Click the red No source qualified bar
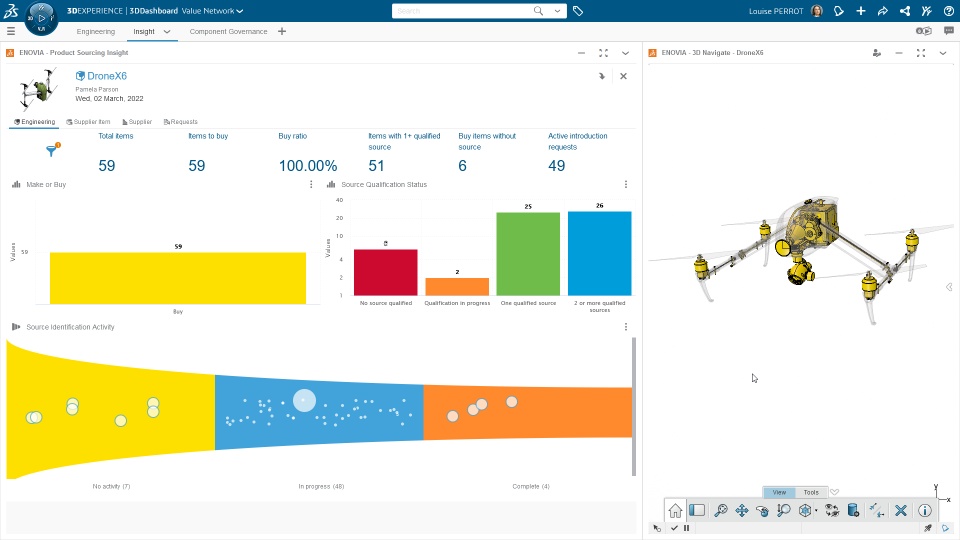Screen dimensions: 960x540 [386, 272]
